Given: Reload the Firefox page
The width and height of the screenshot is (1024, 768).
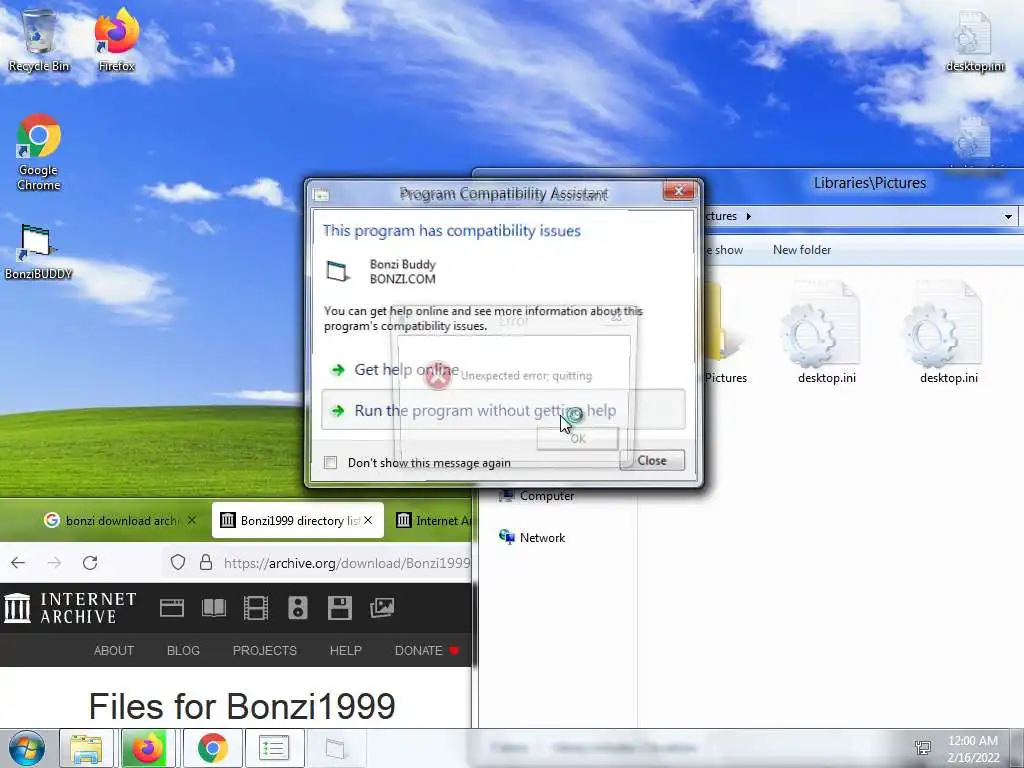Looking at the screenshot, I should (x=90, y=562).
